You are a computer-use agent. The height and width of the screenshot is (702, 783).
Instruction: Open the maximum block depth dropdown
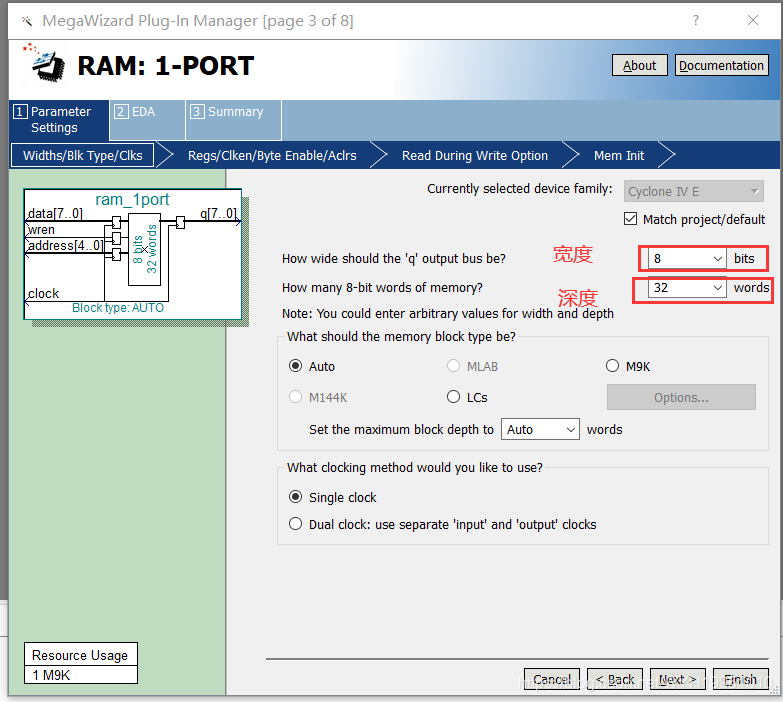(540, 429)
